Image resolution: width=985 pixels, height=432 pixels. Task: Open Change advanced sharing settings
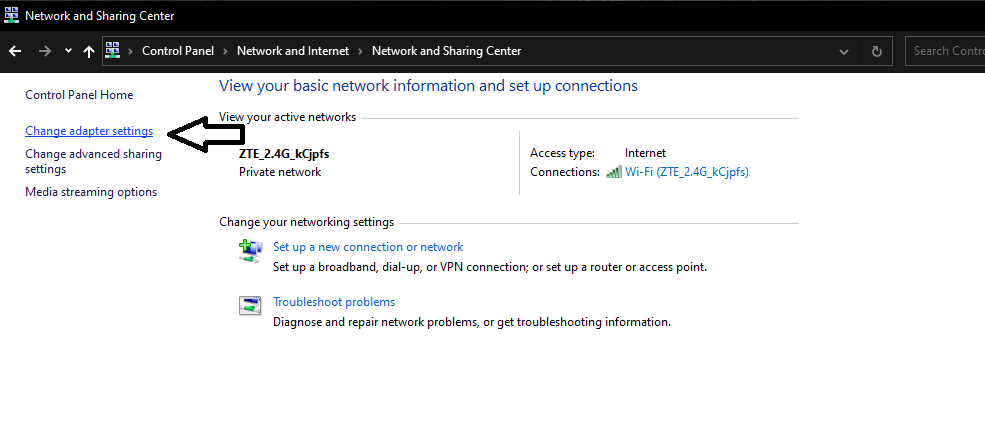[94, 161]
